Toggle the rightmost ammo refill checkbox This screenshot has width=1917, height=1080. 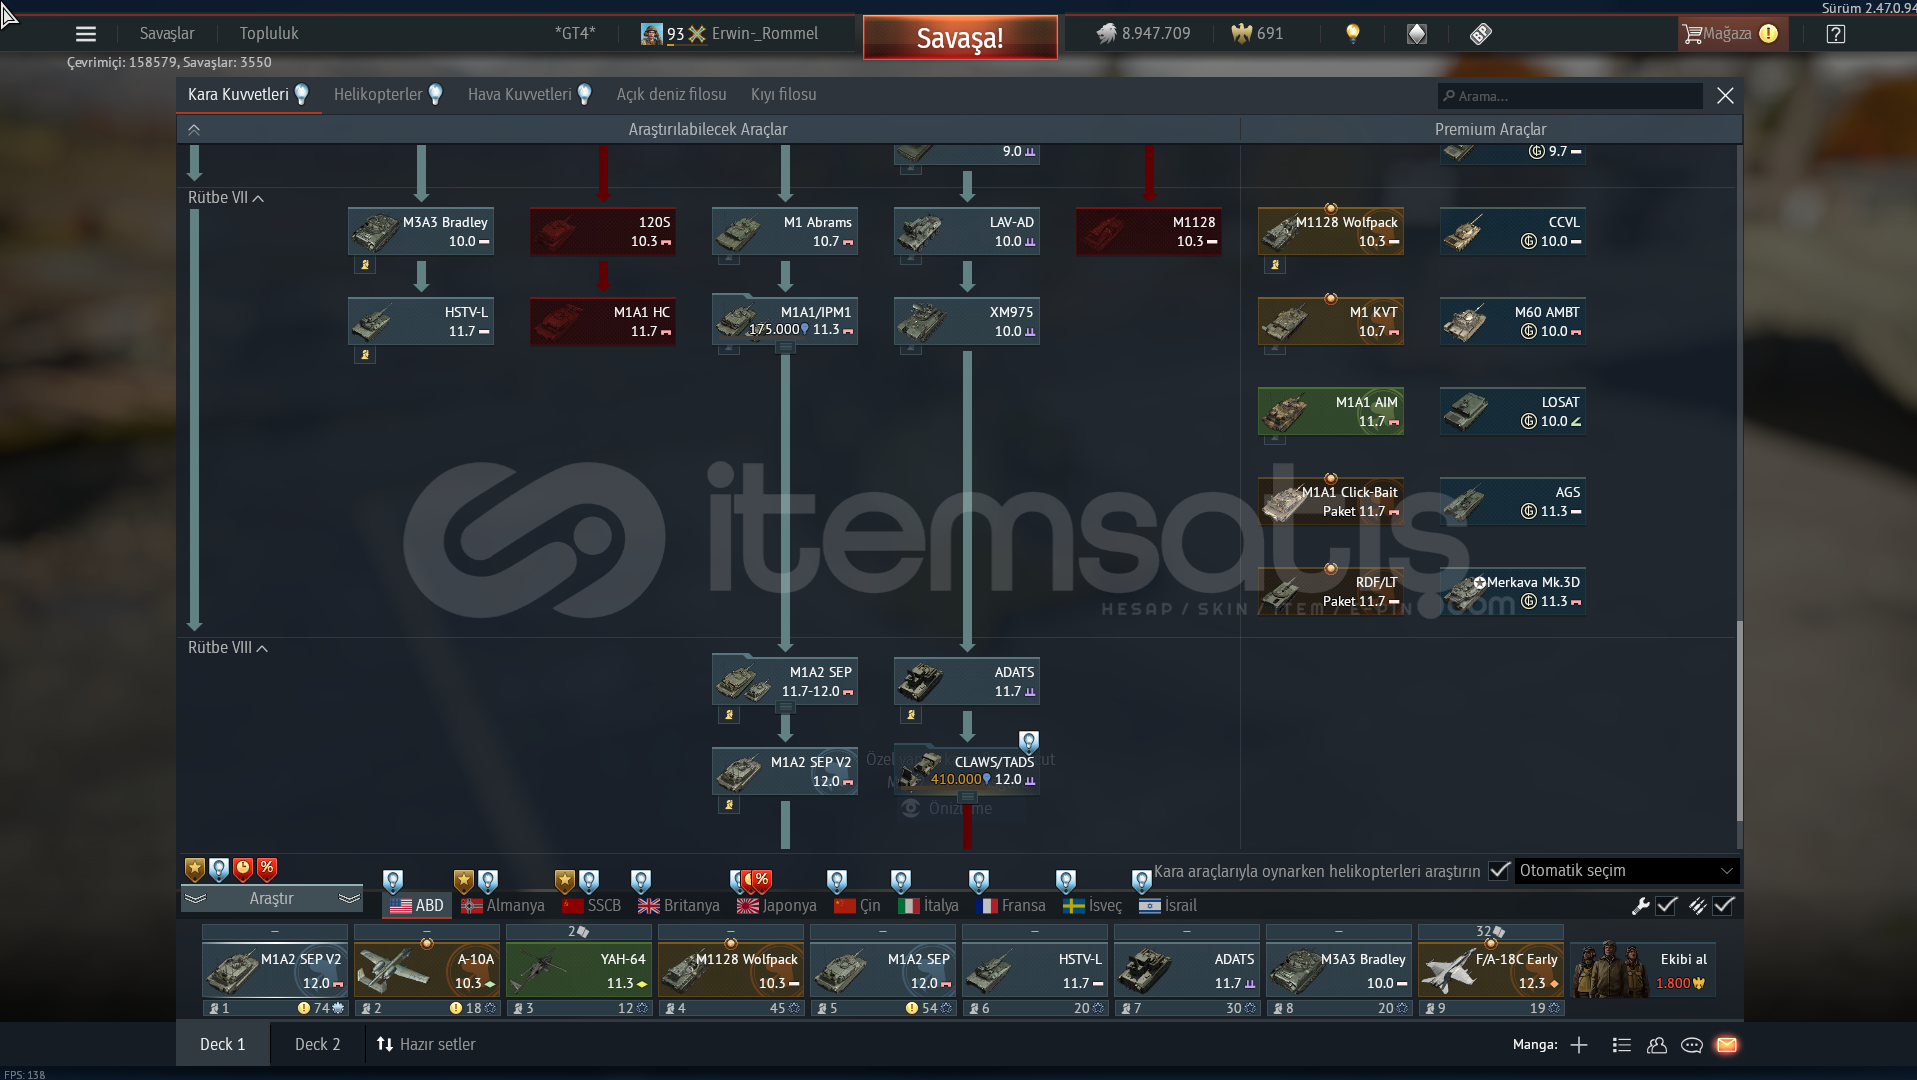point(1723,906)
